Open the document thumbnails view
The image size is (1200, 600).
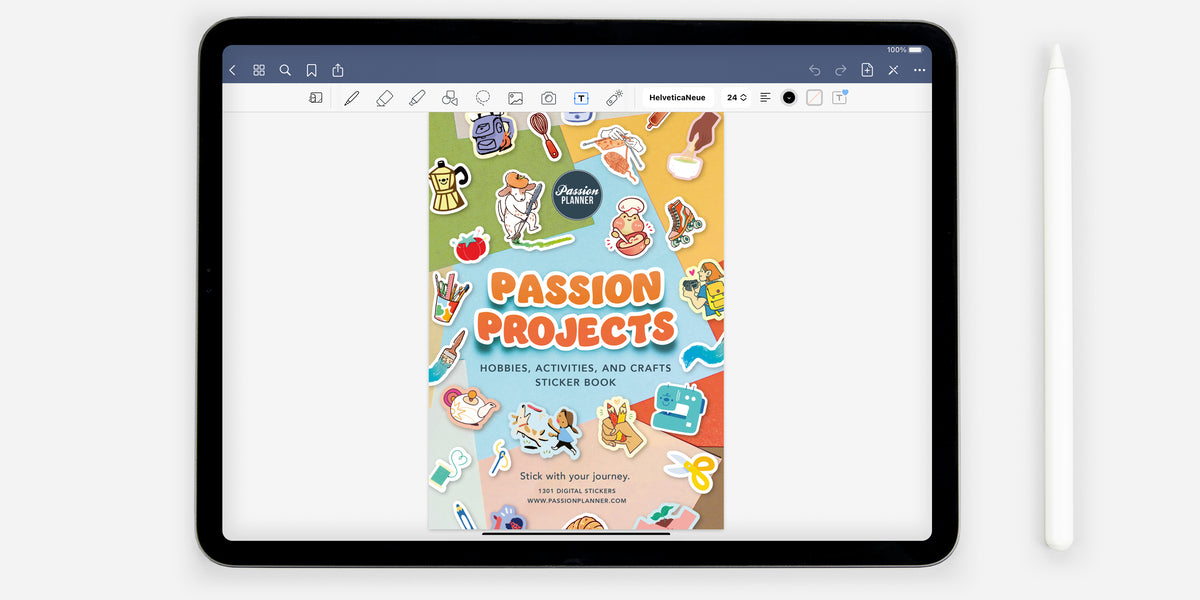[258, 70]
